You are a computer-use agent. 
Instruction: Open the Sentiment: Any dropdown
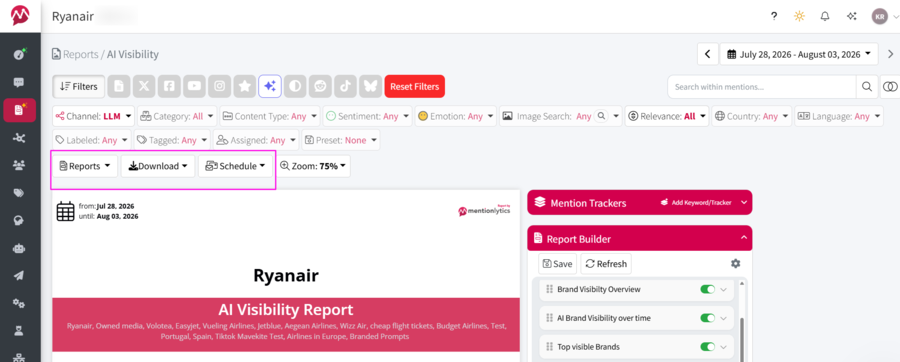(367, 116)
